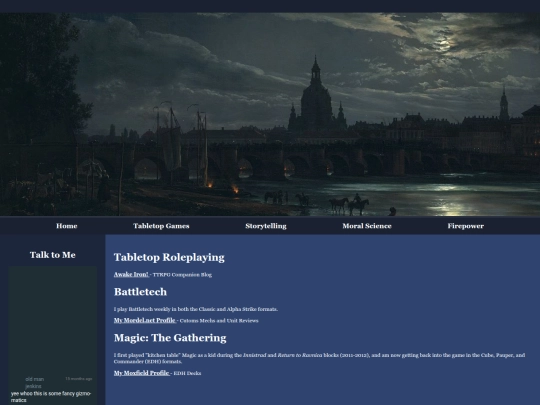Open the Firepower page
Screen dimensions: 540x405
click(466, 226)
